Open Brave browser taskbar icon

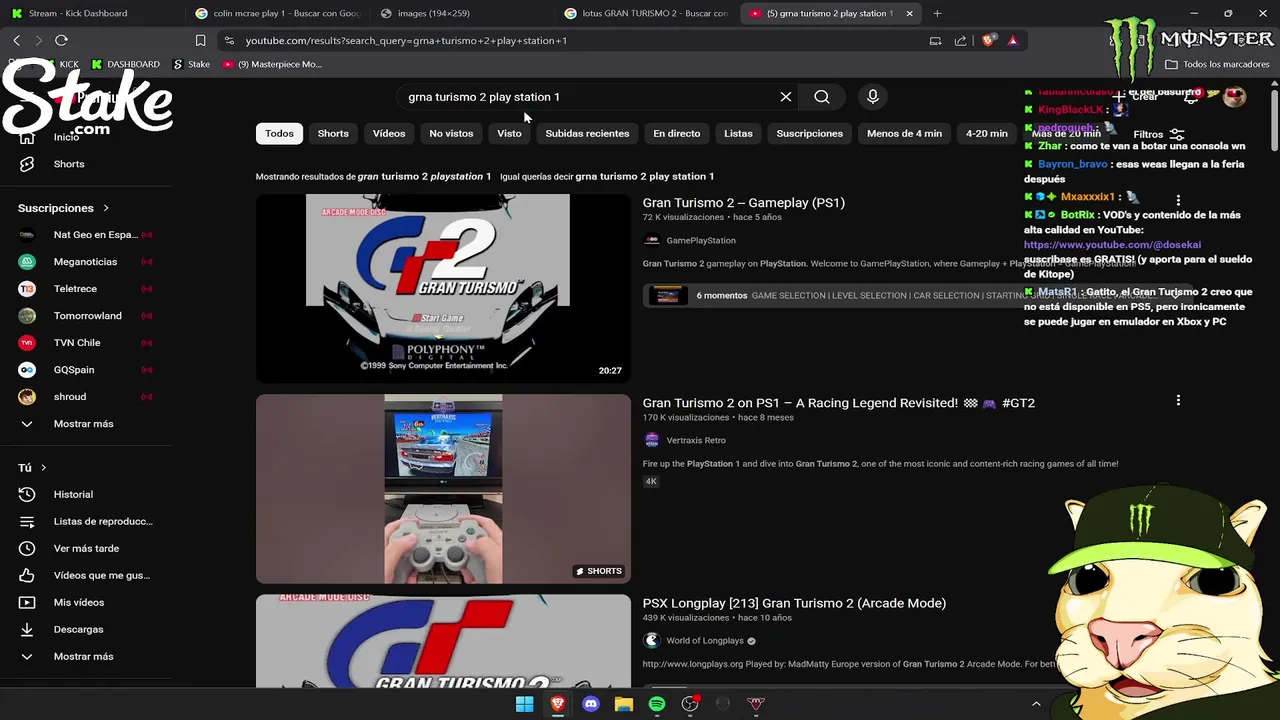point(558,704)
